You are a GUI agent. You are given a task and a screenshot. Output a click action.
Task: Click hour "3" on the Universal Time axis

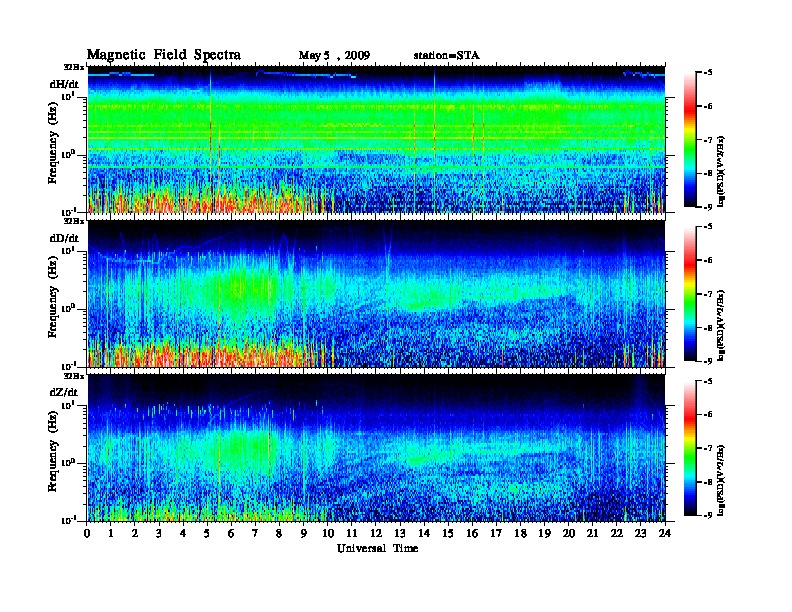[x=159, y=534]
